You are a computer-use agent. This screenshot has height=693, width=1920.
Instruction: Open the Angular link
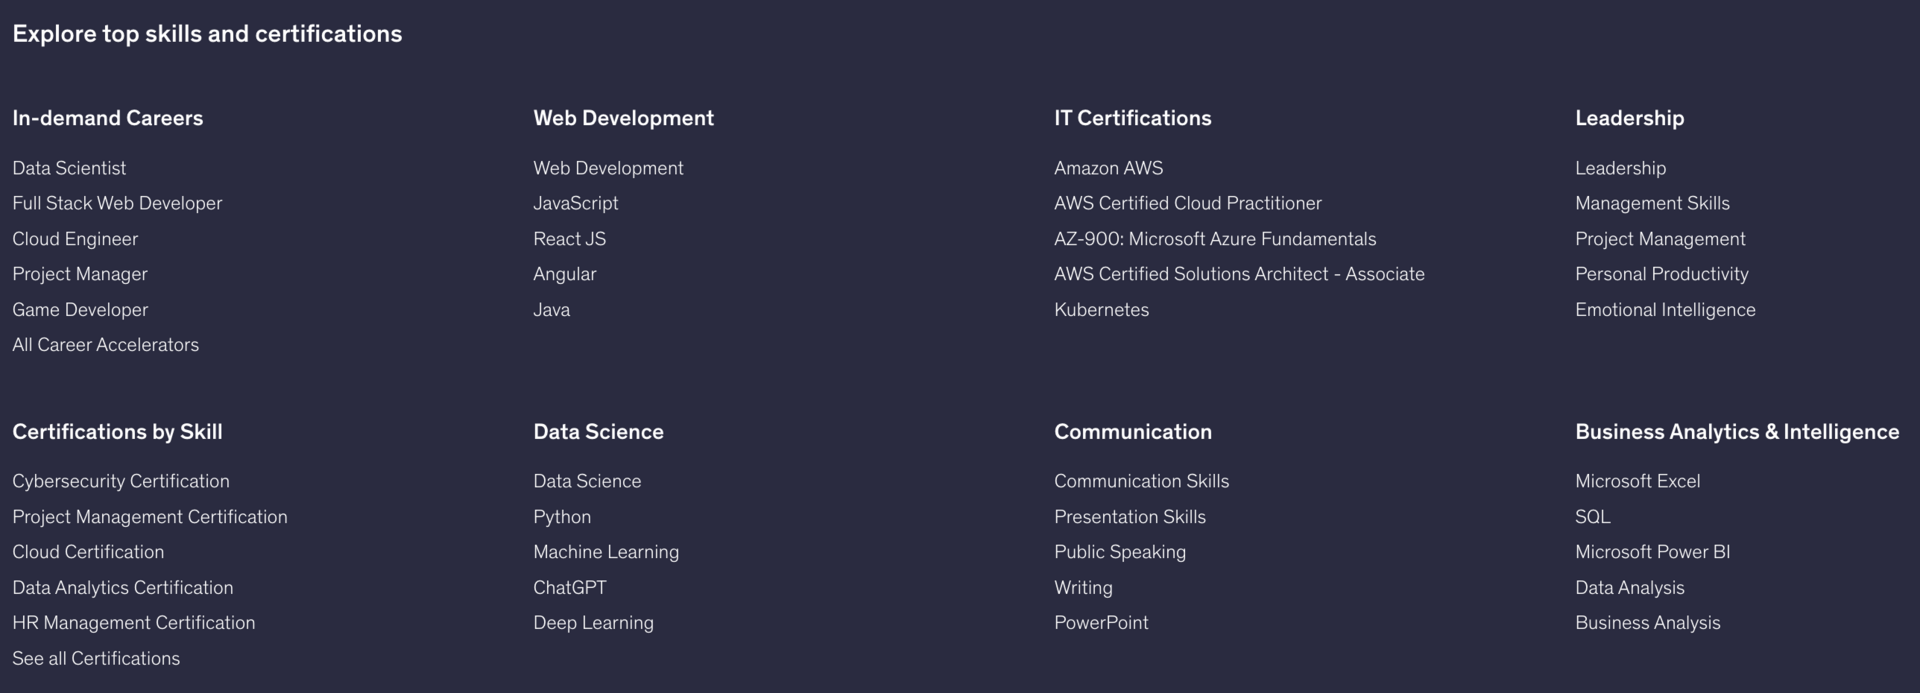[x=564, y=274]
